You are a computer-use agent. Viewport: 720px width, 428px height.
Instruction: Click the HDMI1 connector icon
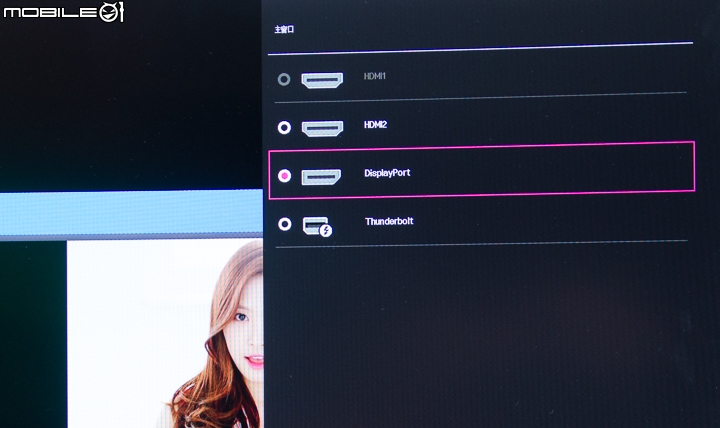(322, 80)
